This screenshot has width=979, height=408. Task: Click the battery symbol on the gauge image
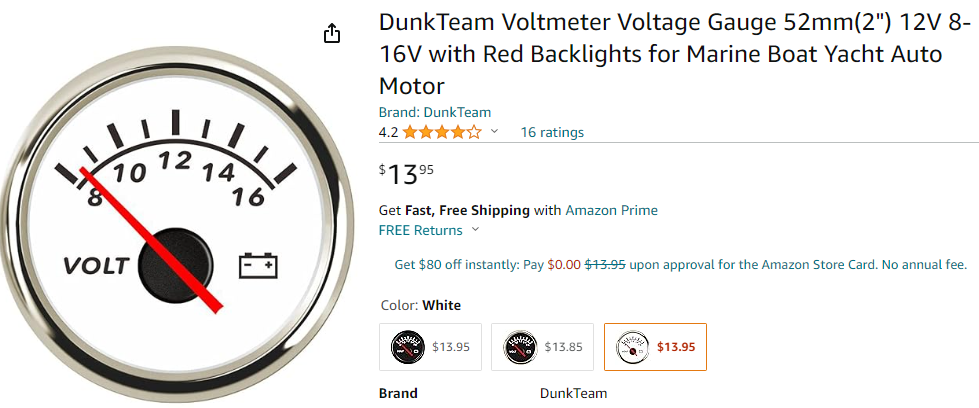(258, 265)
